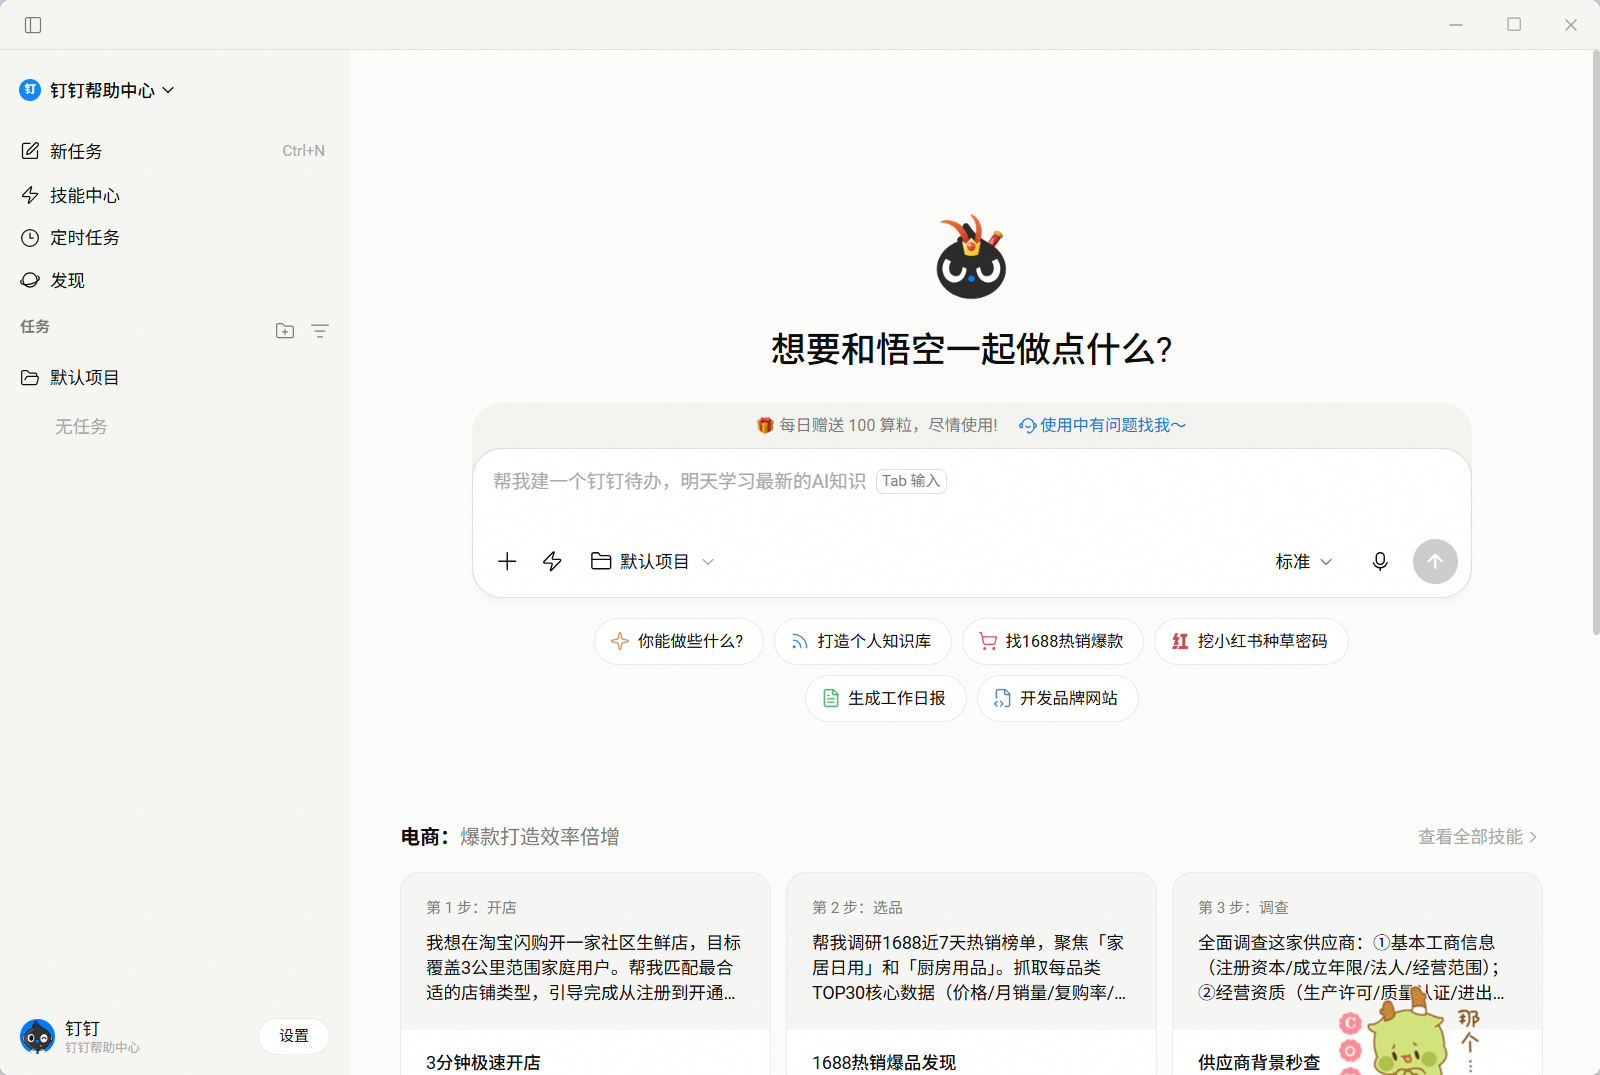This screenshot has width=1600, height=1075.
Task: Choose the 生成工作日报 suggestion chip
Action: (886, 698)
